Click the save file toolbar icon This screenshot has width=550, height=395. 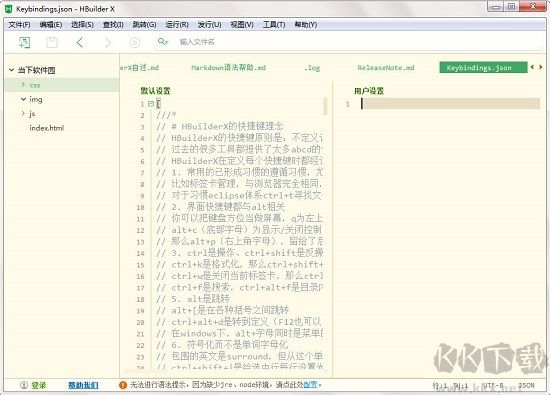52,42
